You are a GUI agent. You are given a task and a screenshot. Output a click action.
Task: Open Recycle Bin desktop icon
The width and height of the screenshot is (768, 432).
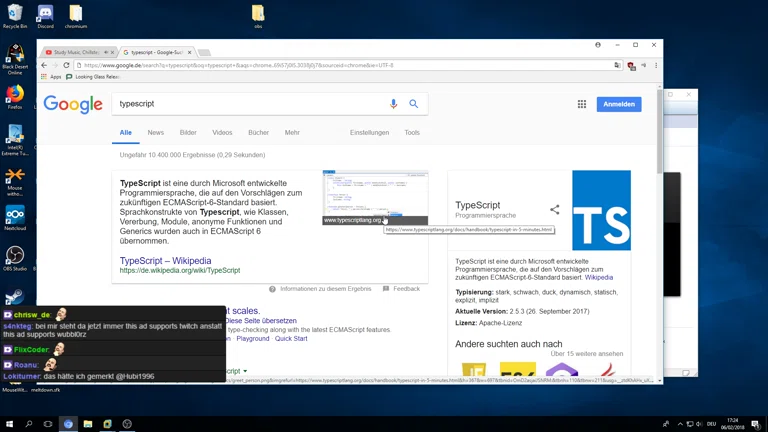coord(15,16)
